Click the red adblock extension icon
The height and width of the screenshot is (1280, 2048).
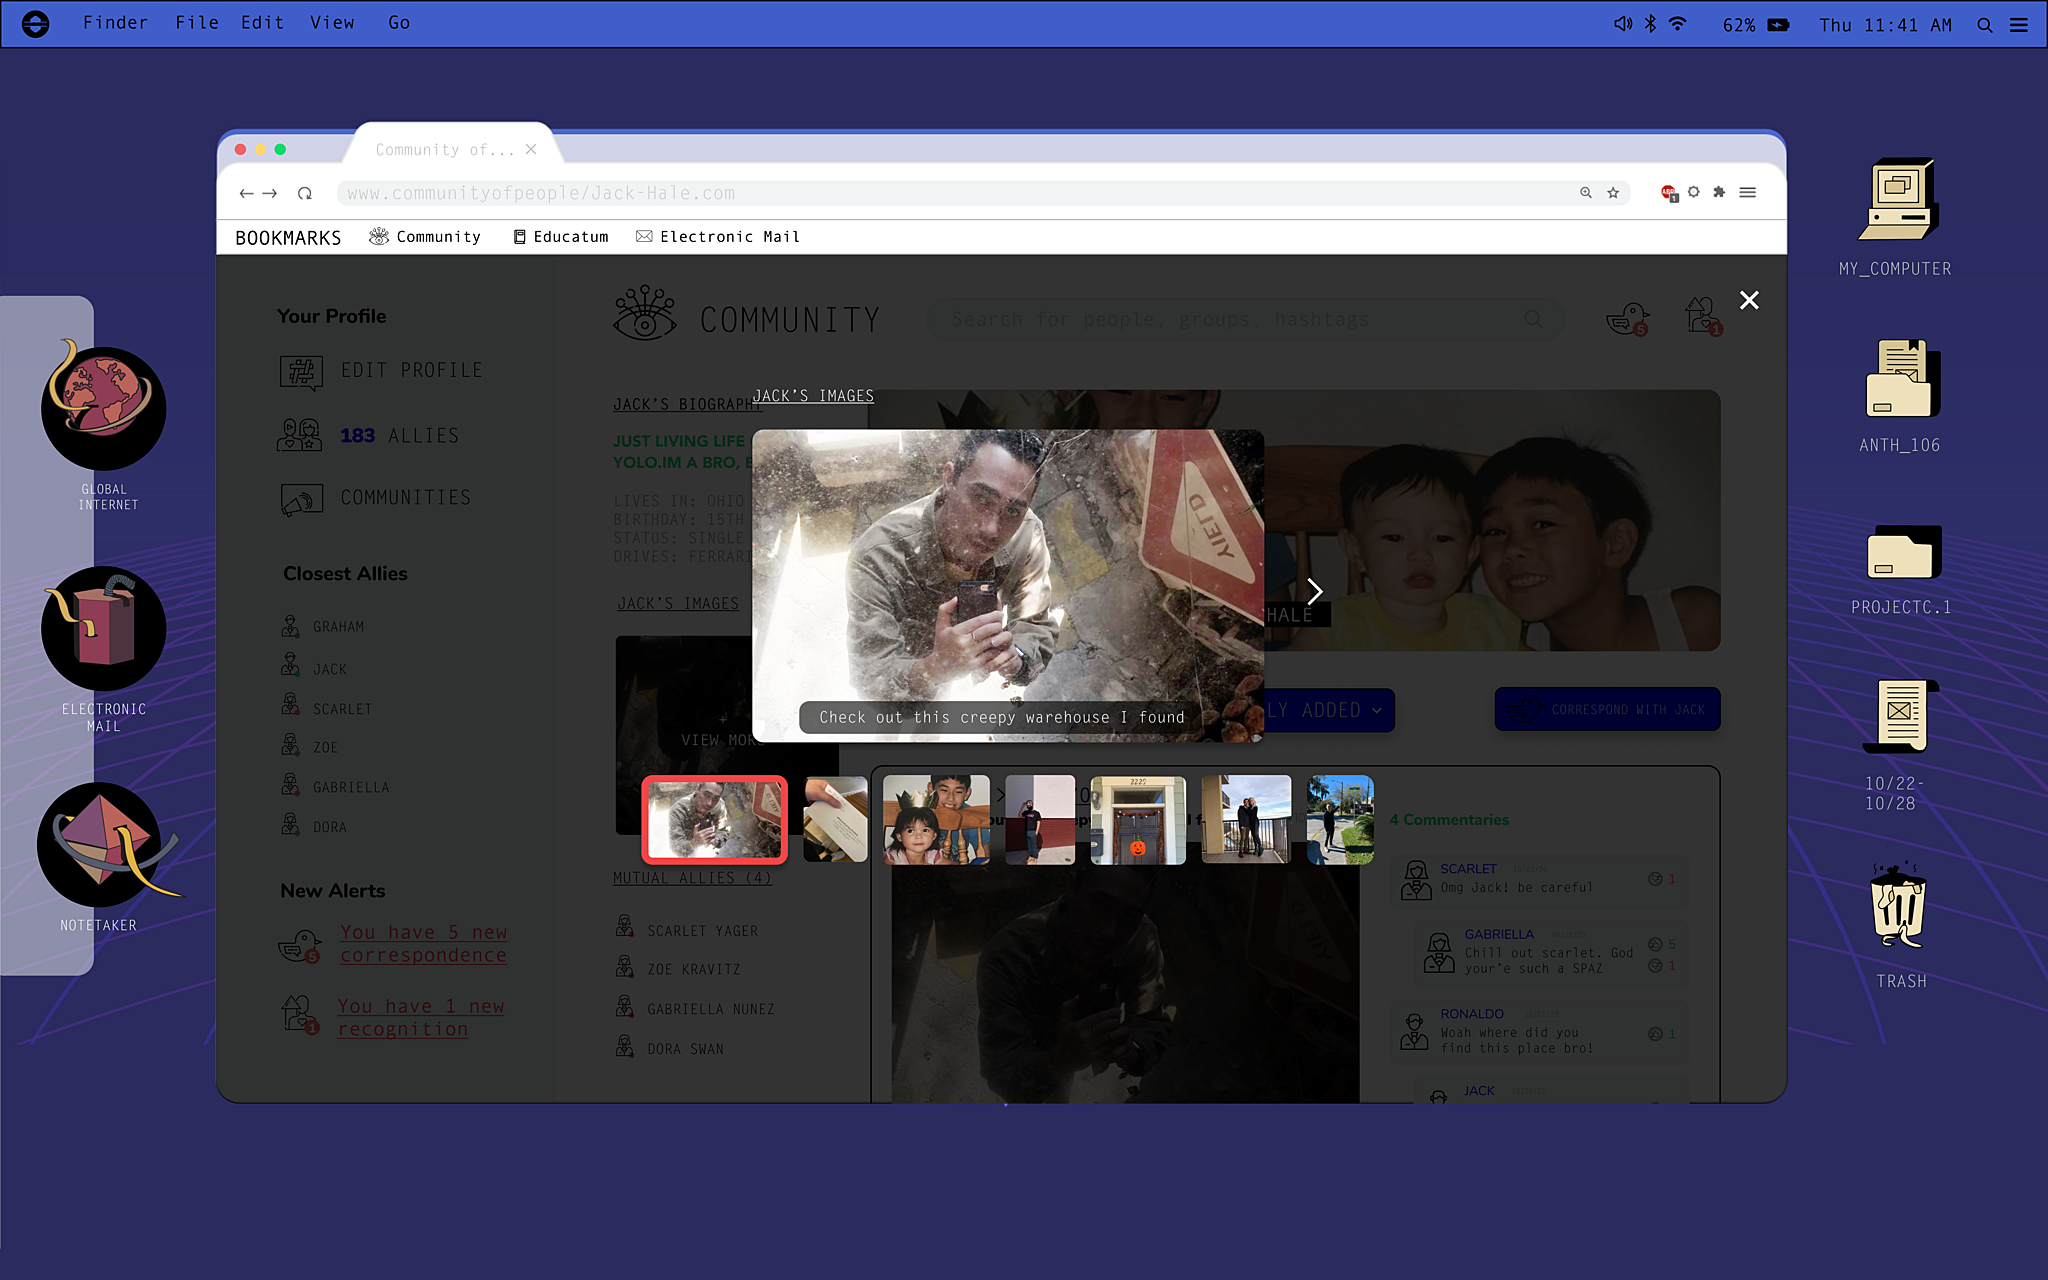tap(1668, 192)
